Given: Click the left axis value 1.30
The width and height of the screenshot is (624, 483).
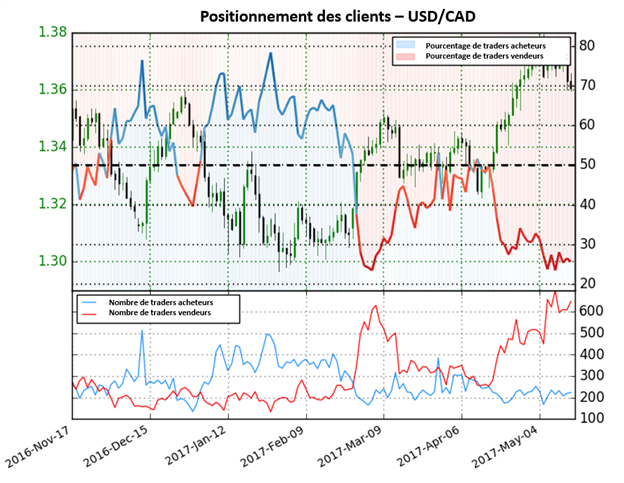Looking at the screenshot, I should [53, 261].
